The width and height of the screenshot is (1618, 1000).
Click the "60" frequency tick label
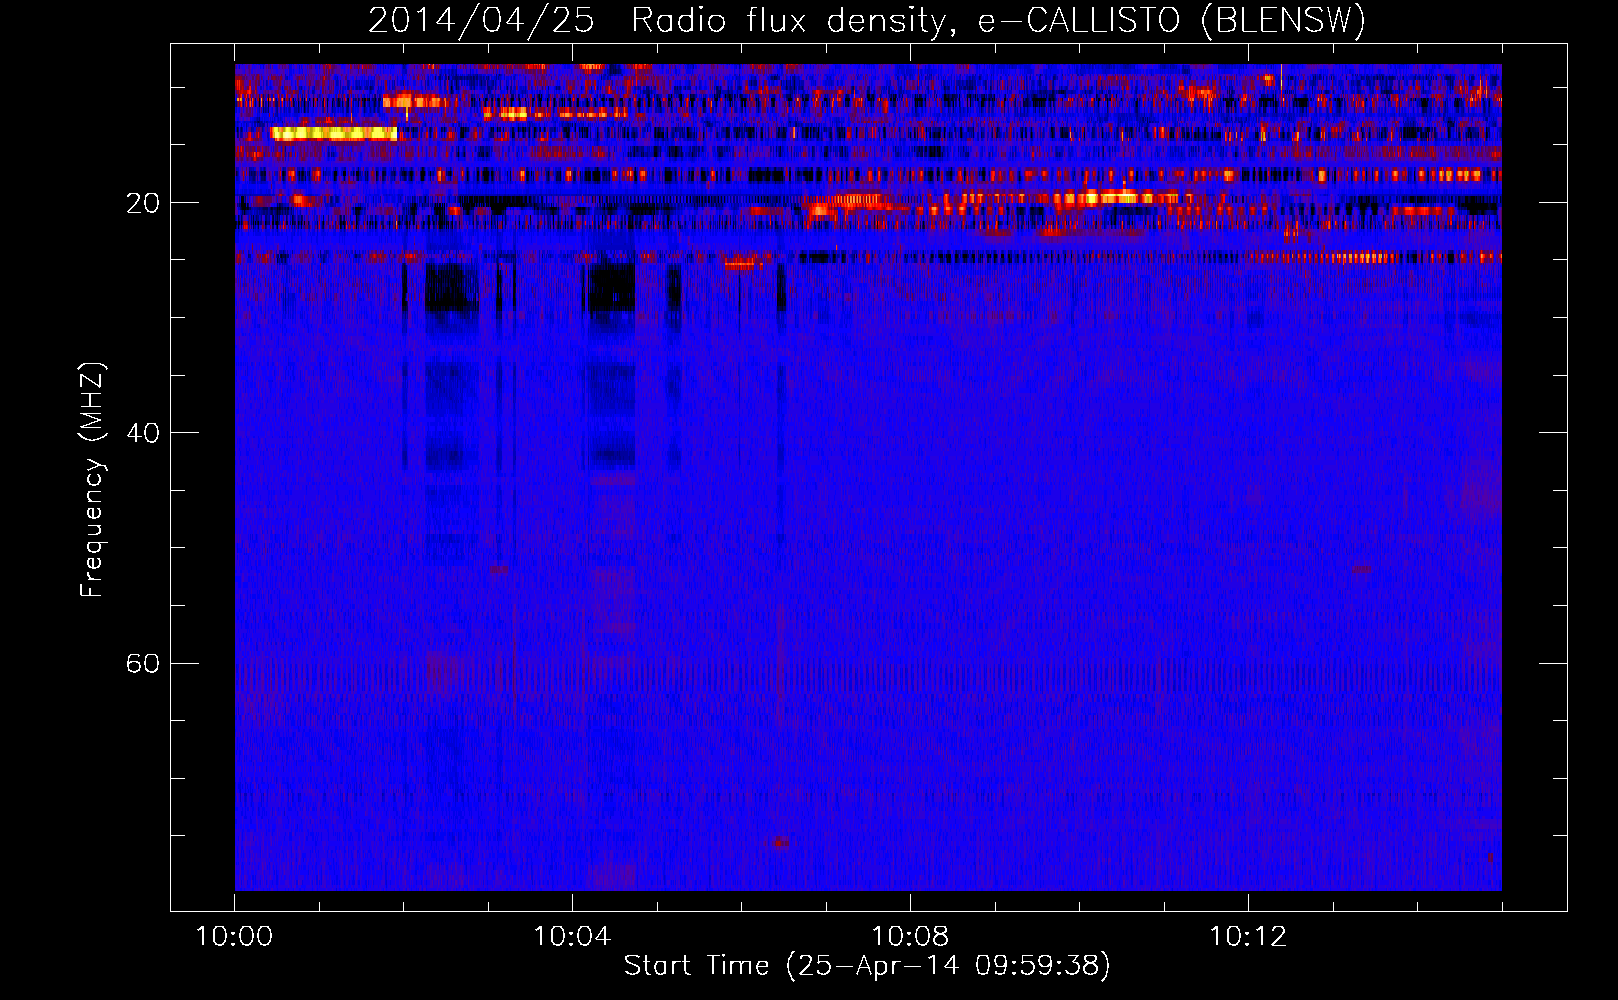click(142, 663)
